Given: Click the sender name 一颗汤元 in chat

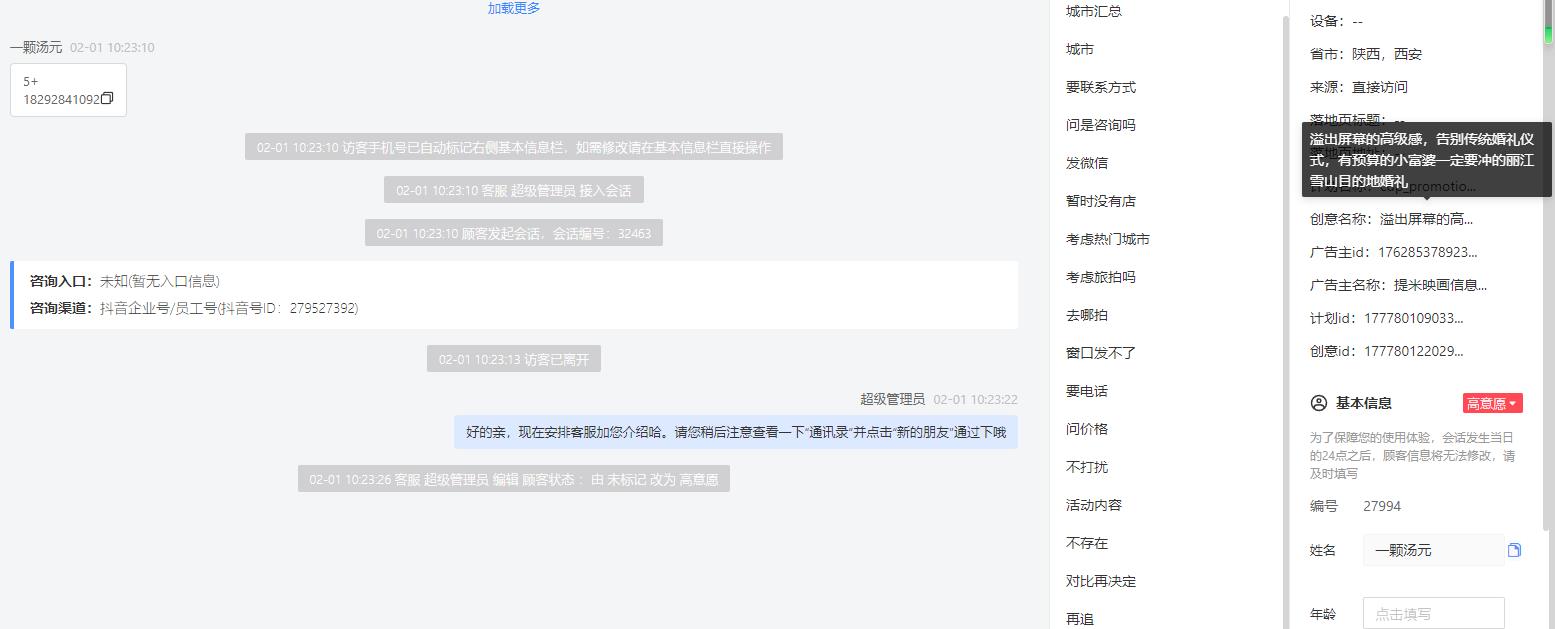Looking at the screenshot, I should [x=36, y=47].
